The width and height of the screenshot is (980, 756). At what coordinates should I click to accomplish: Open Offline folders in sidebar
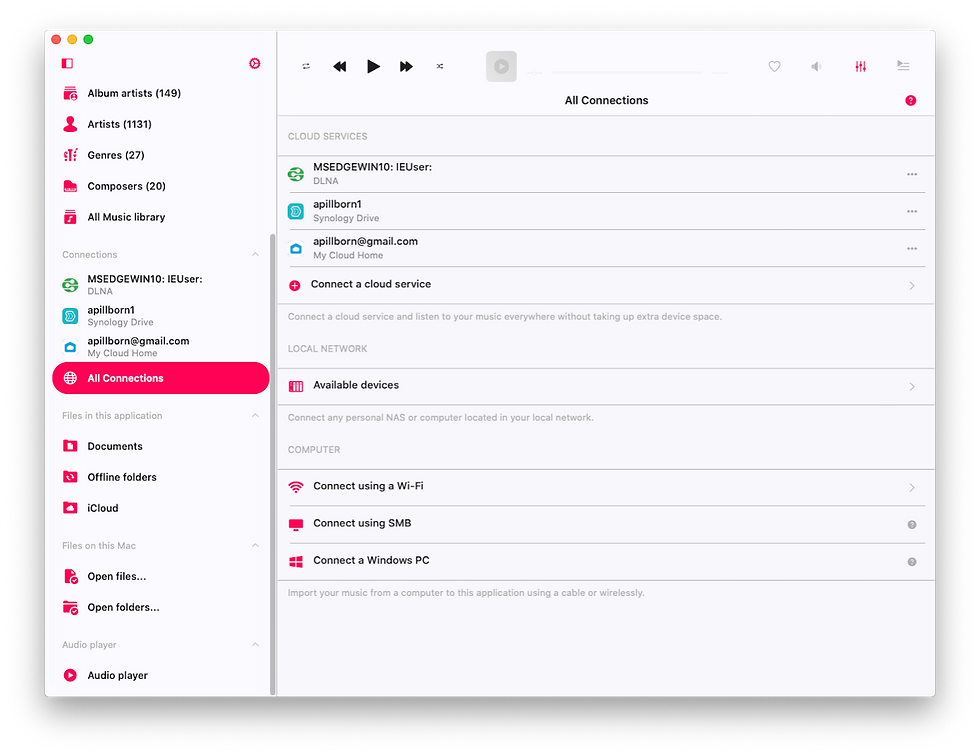coord(161,477)
